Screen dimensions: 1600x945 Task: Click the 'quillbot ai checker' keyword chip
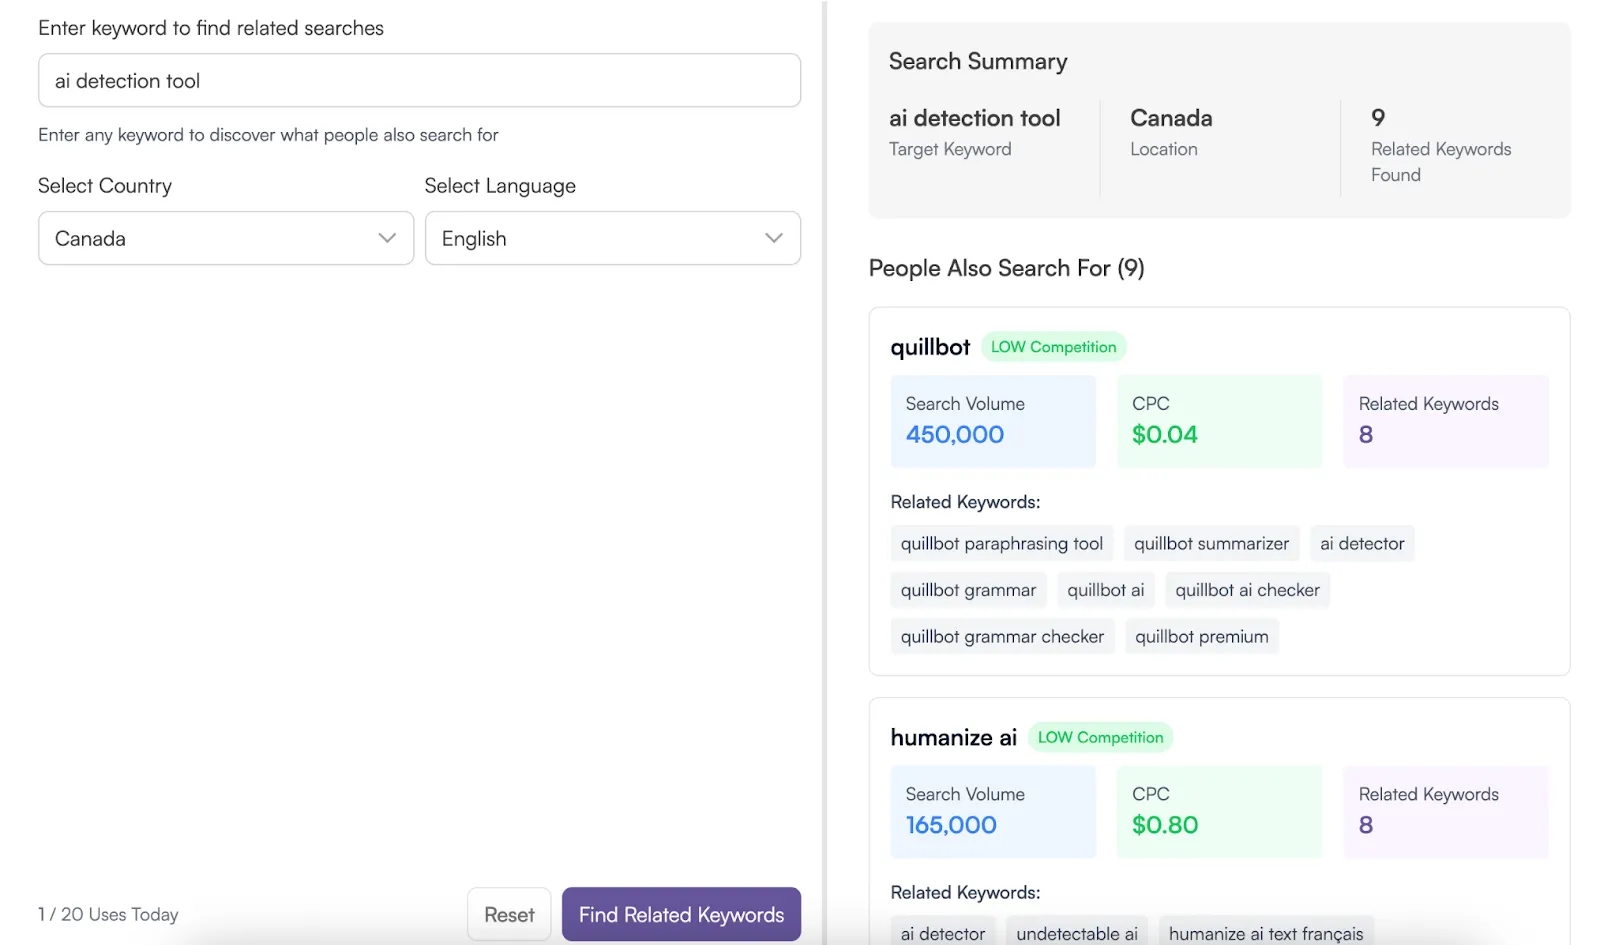[1247, 590]
